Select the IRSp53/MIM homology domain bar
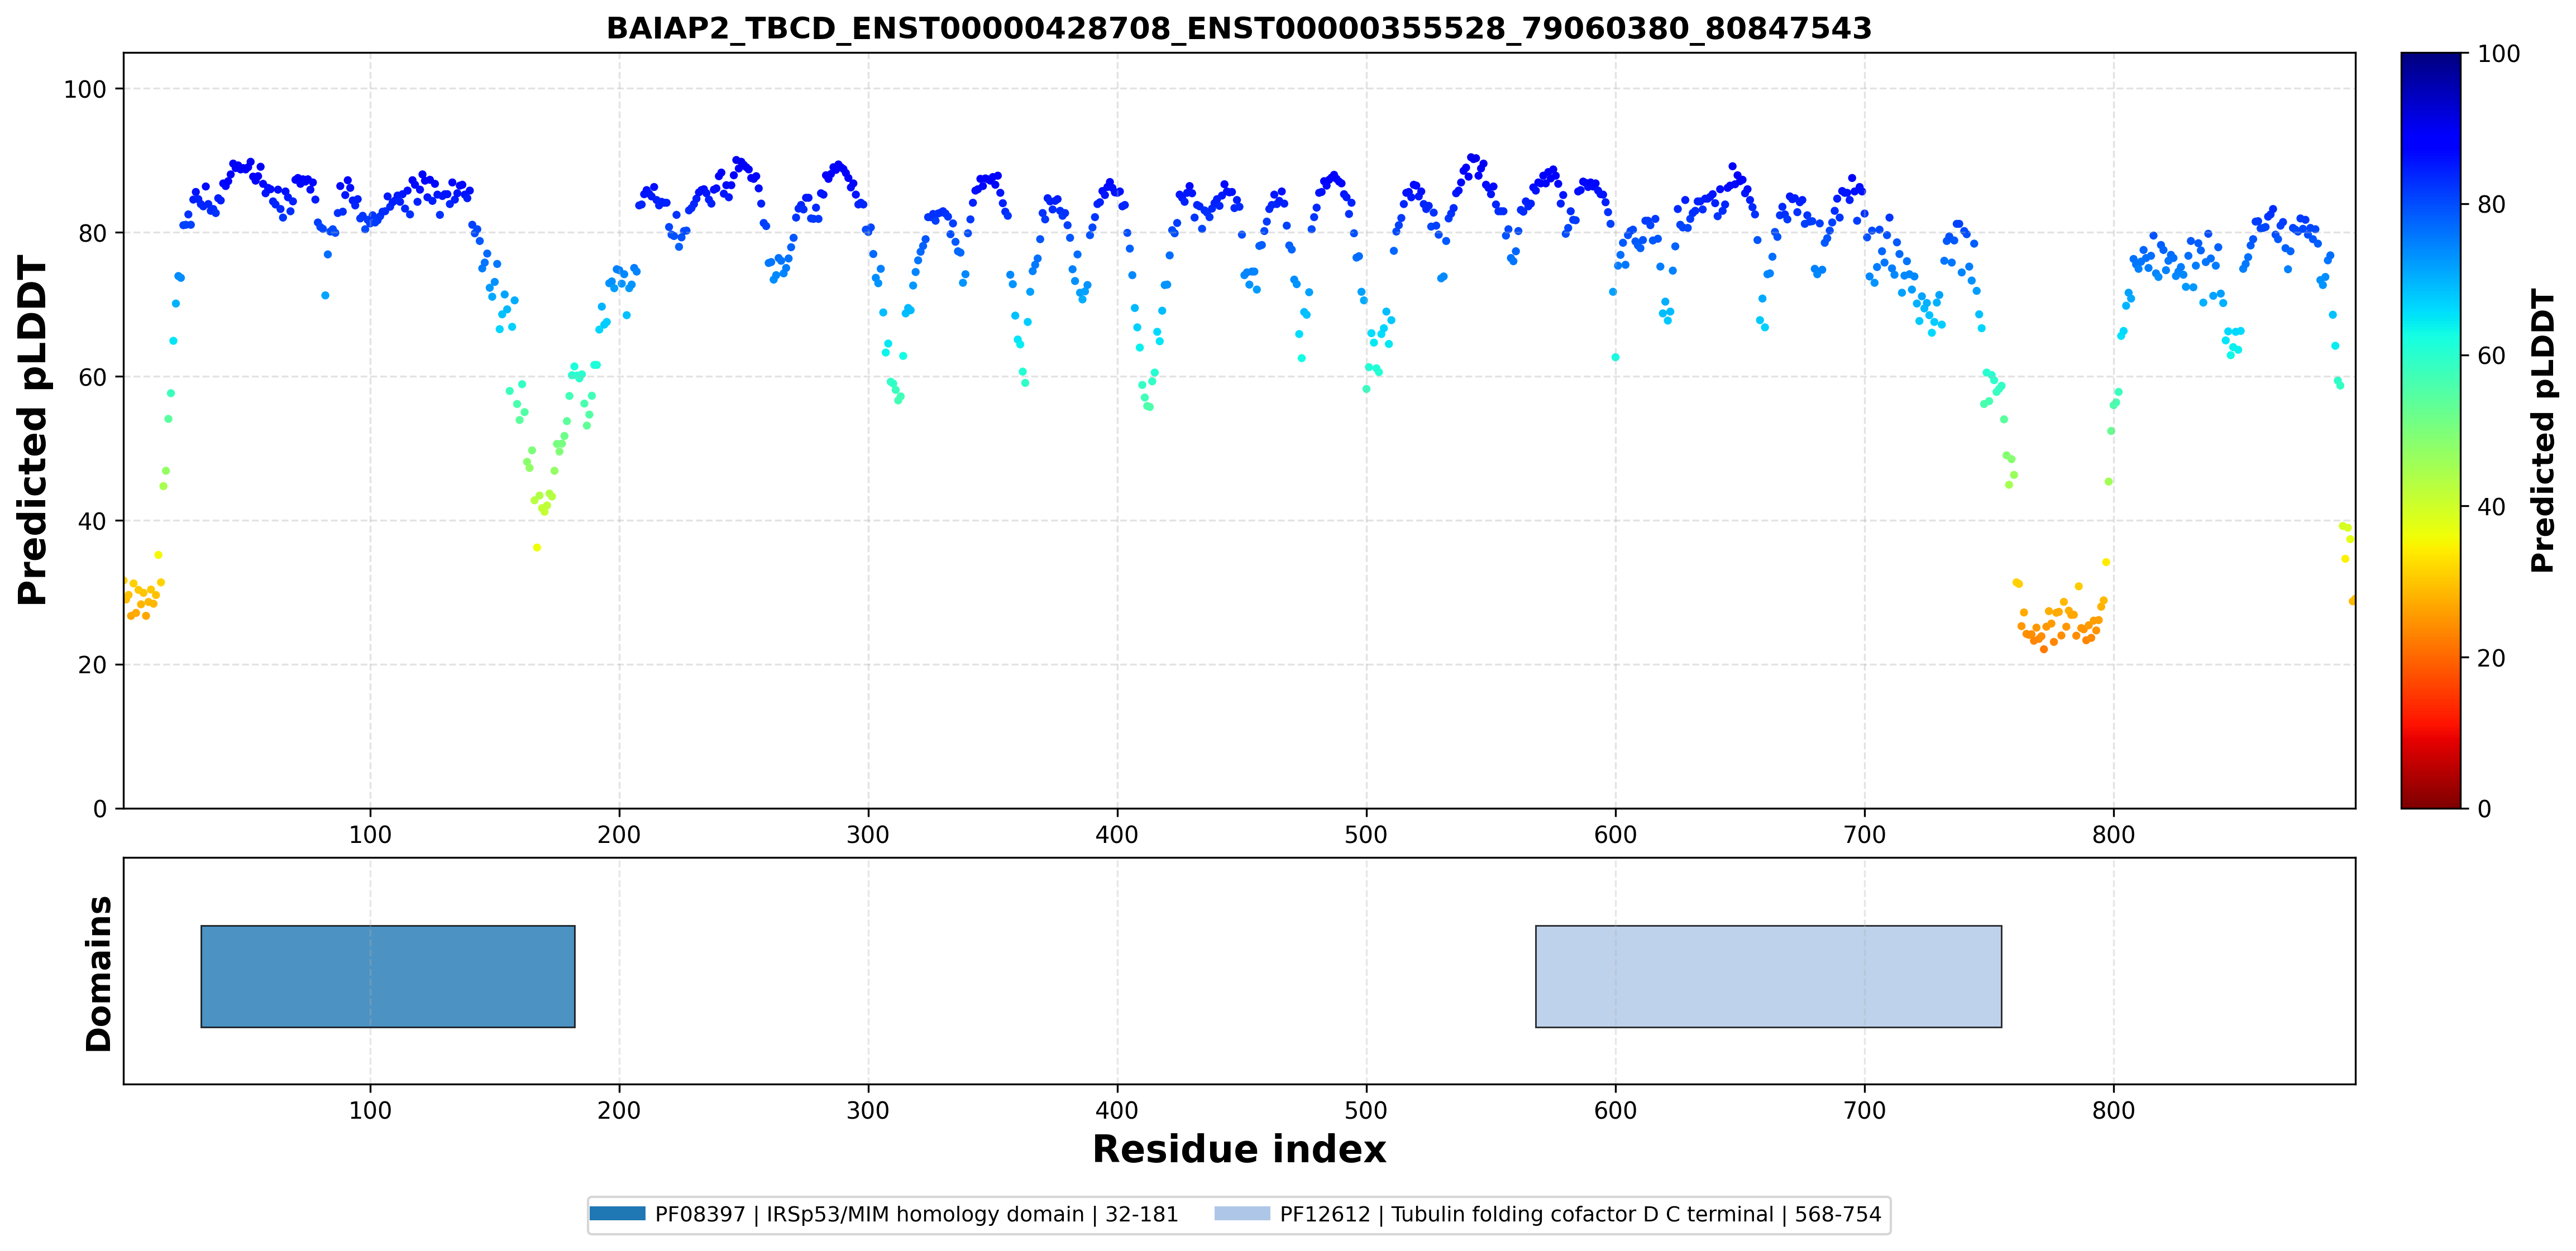Viewport: 2576px width, 1251px height. [388, 976]
